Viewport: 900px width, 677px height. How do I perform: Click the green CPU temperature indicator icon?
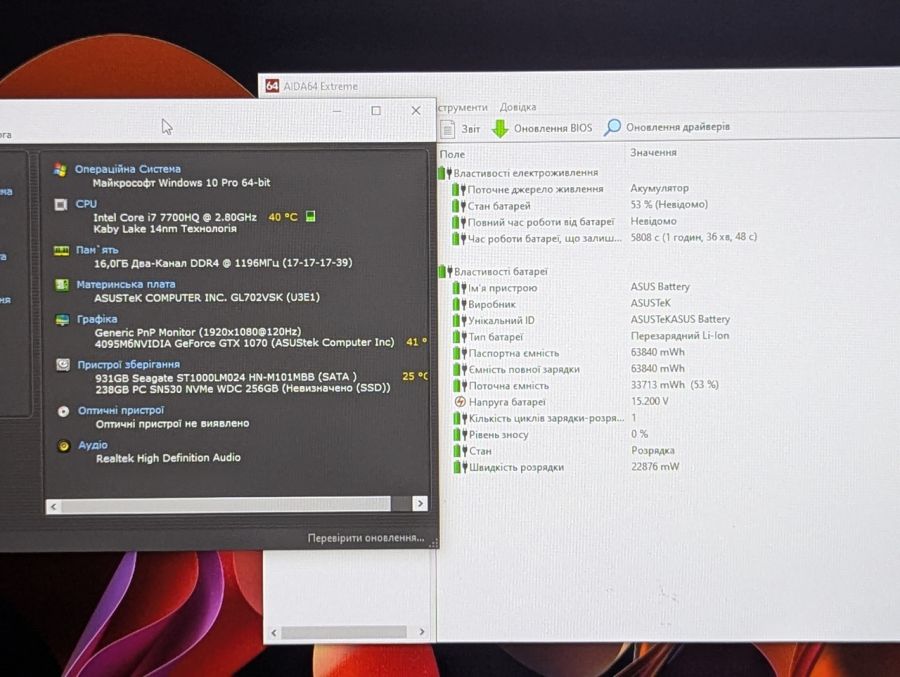(311, 216)
